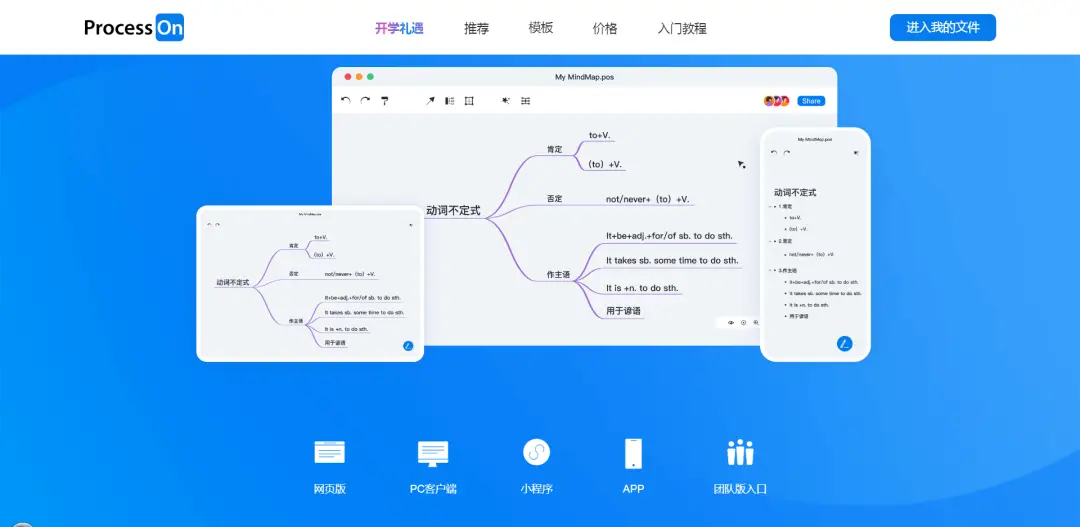Click the magic wand icon on the tablet mockup
Screen dimensions: 1080x527
(411, 225)
